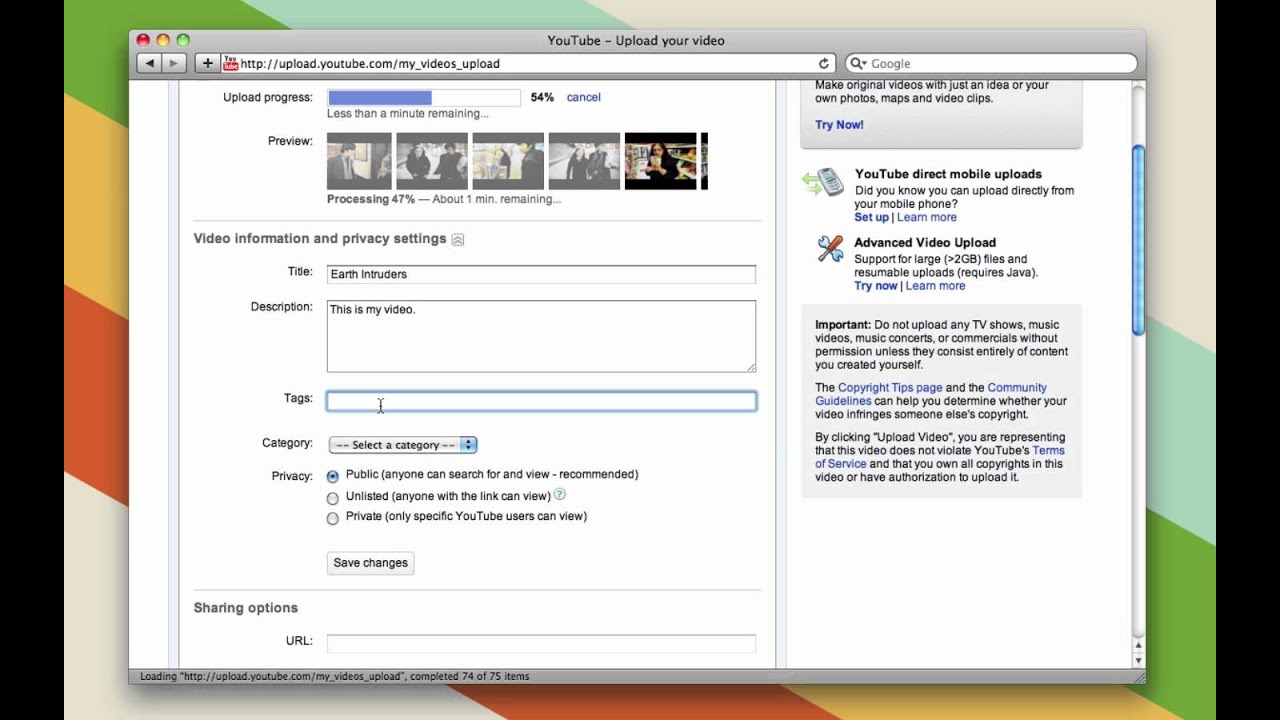Click the YouTube favicon in the address bar
Viewport: 1280px width, 720px height.
pos(230,63)
